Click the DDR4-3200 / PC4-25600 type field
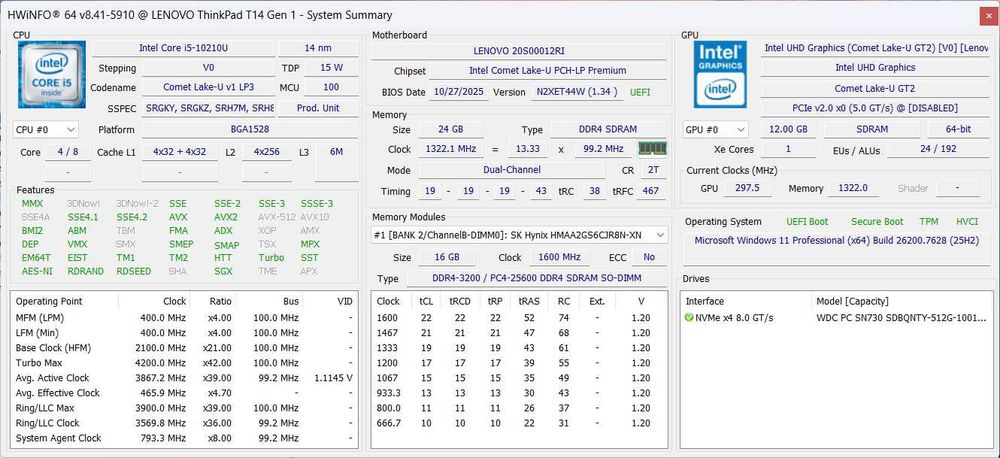Screen dimensions: 1000x458 [x=537, y=279]
